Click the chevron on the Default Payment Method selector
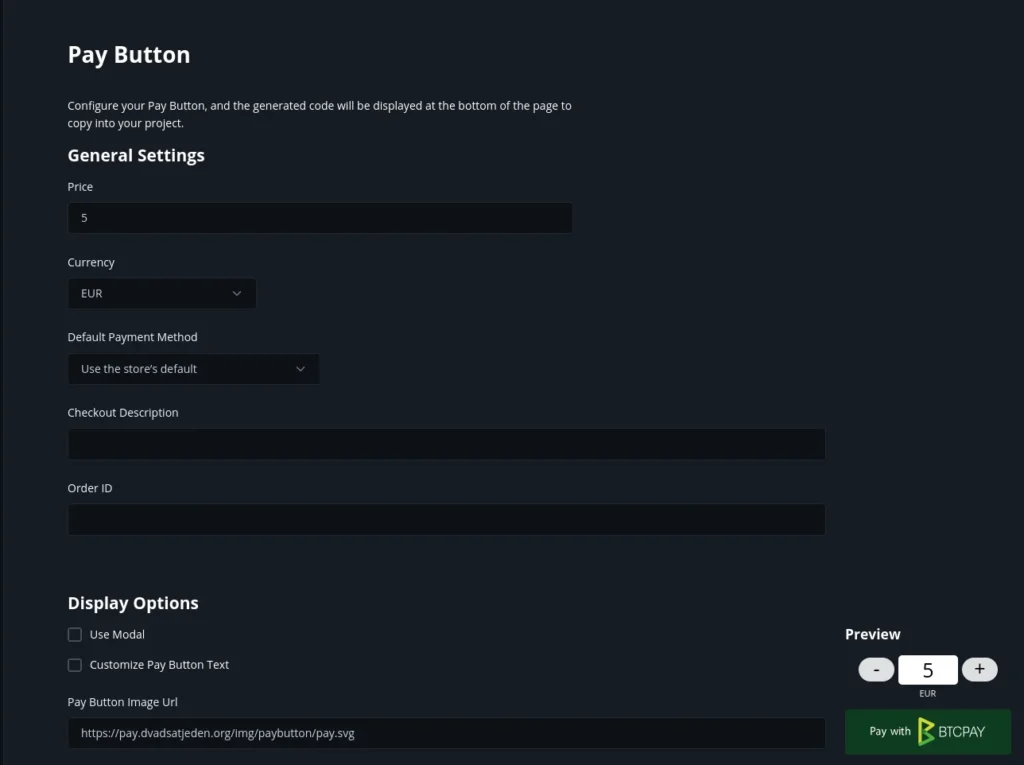The image size is (1024, 765). coord(300,369)
